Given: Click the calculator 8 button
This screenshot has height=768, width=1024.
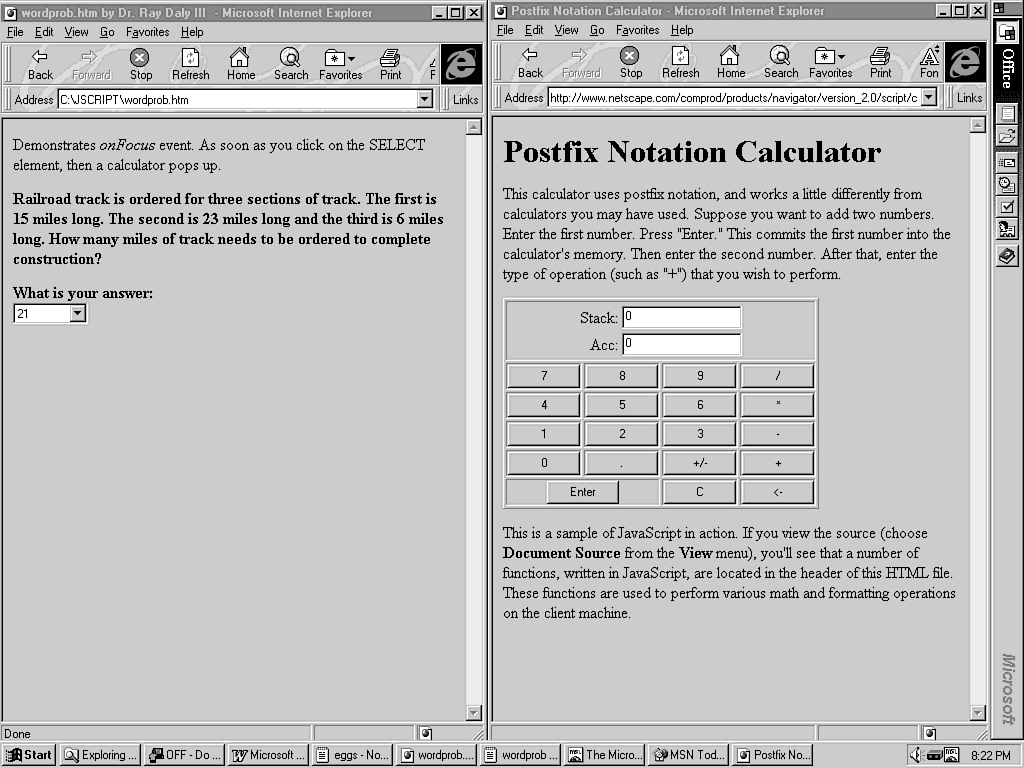Looking at the screenshot, I should [622, 376].
